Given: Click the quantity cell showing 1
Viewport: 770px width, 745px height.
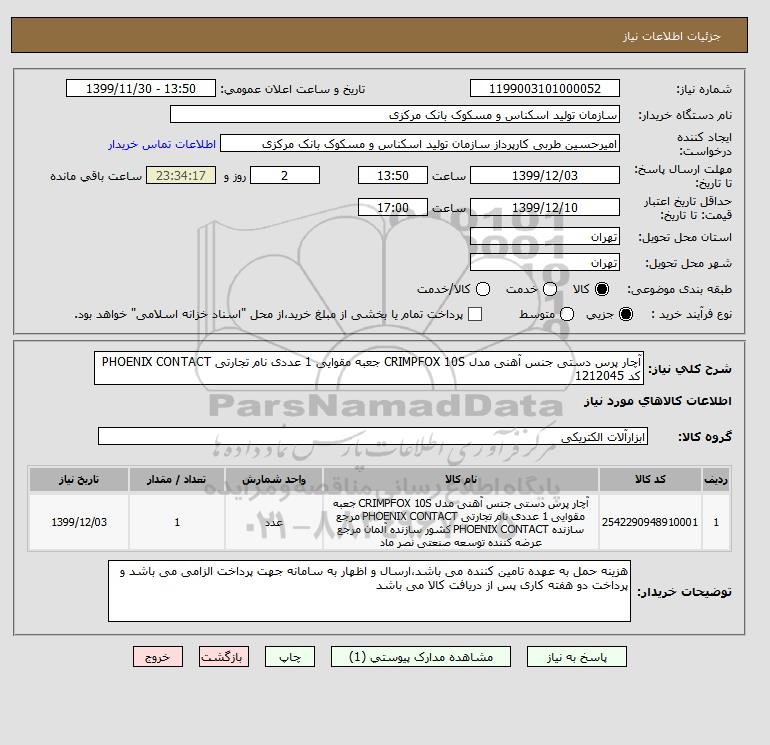Looking at the screenshot, I should click(177, 522).
